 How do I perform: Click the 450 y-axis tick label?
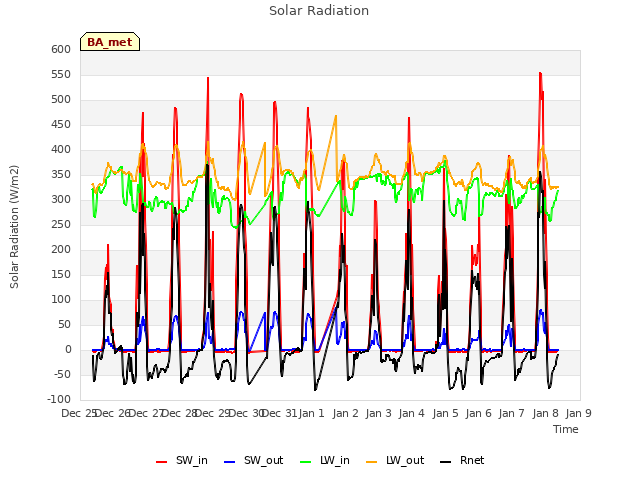point(61,124)
